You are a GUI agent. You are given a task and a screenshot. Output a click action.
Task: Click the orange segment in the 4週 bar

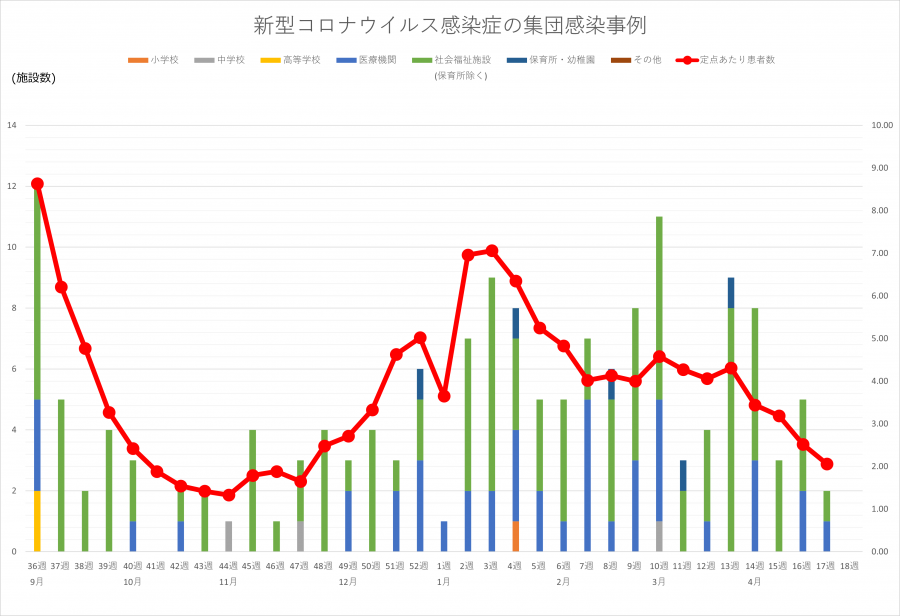tap(515, 536)
